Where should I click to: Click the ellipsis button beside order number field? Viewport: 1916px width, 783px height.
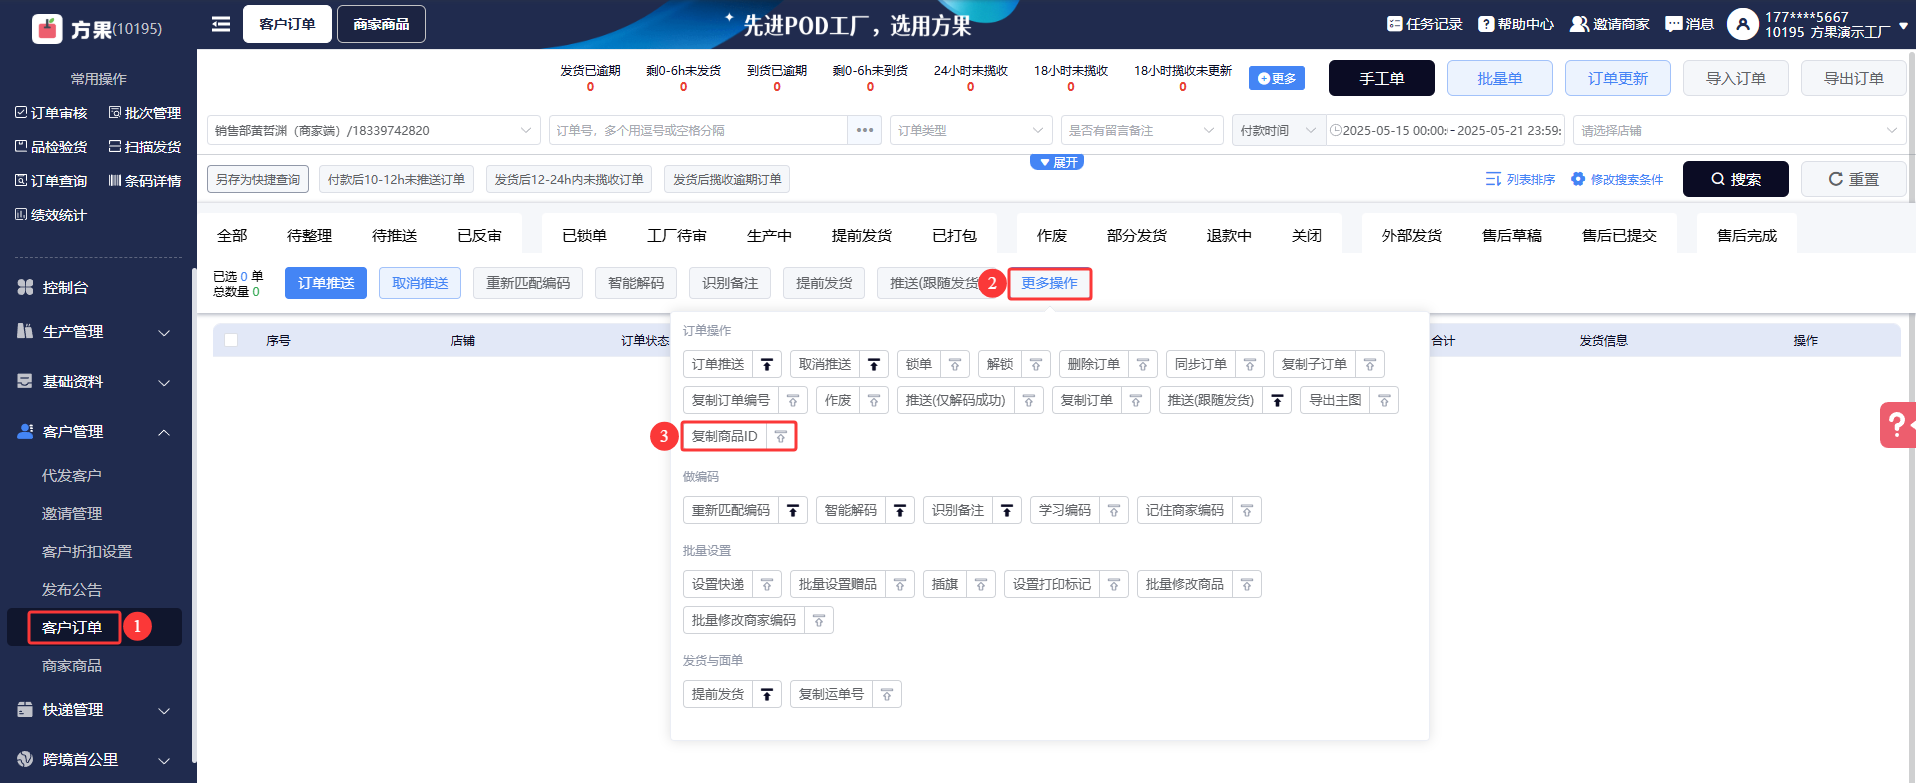click(x=865, y=130)
